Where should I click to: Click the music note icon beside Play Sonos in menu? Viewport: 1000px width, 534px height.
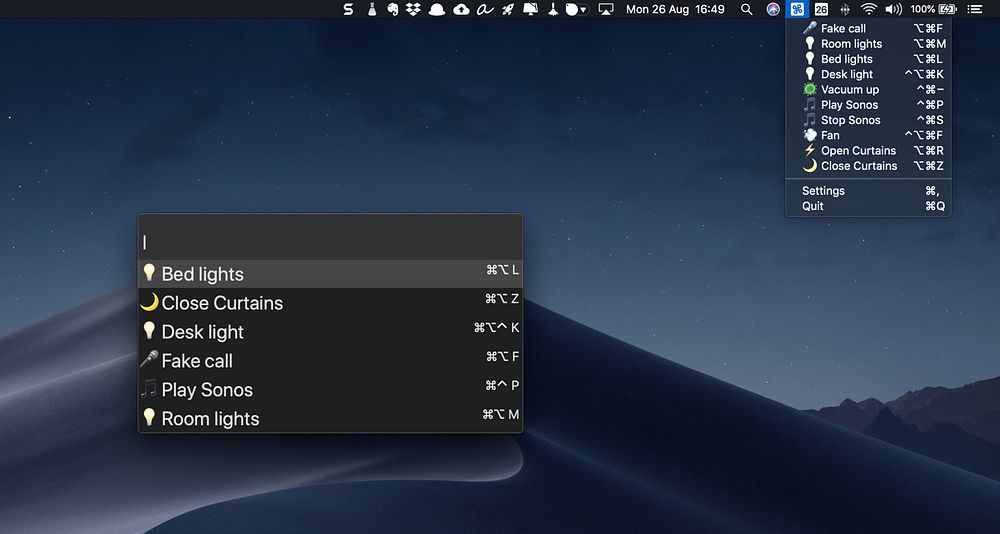tap(810, 105)
